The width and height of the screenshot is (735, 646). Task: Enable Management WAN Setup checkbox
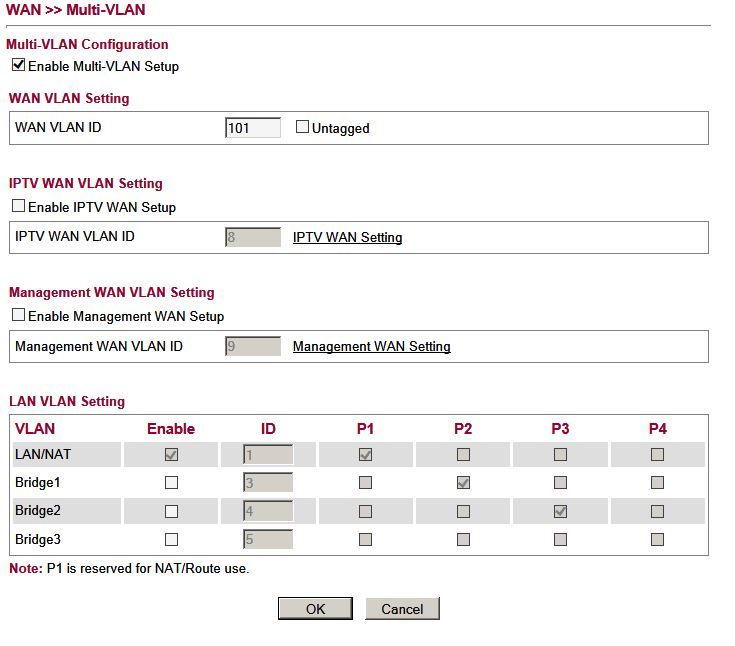(18, 316)
